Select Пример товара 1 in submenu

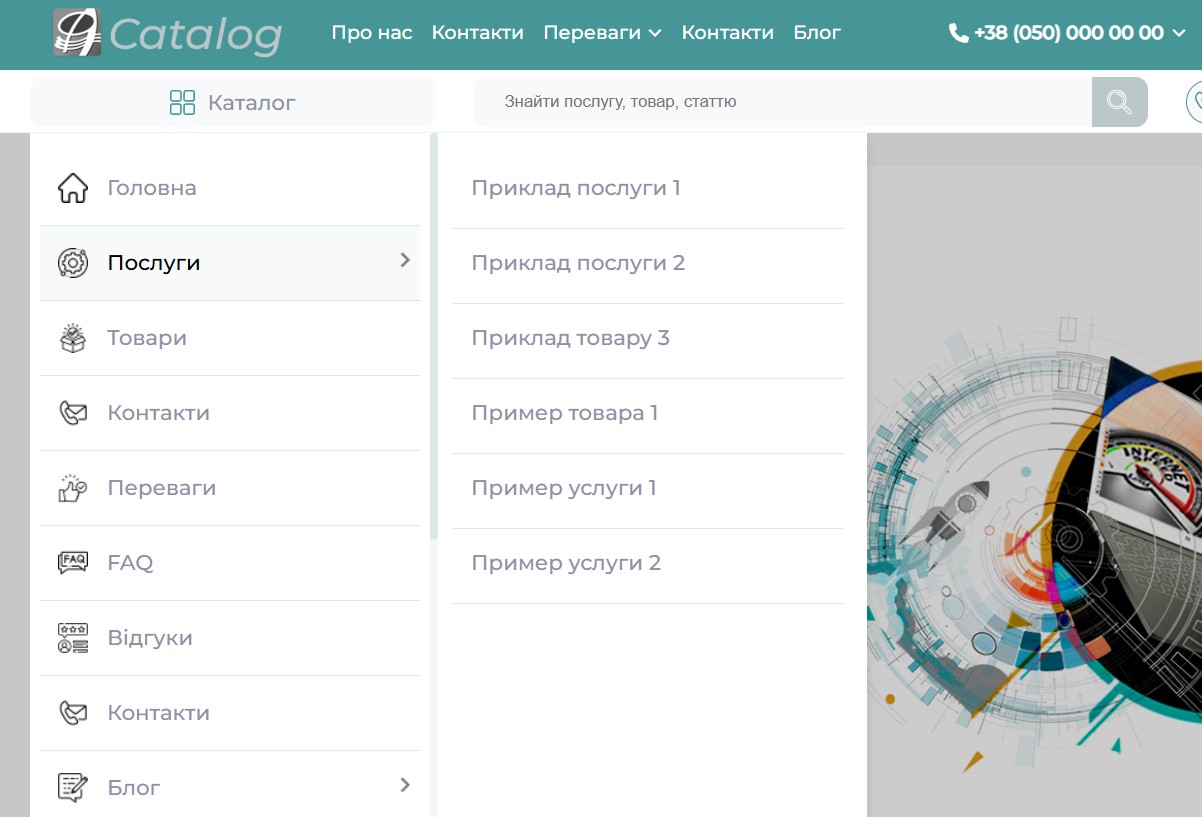tap(565, 413)
